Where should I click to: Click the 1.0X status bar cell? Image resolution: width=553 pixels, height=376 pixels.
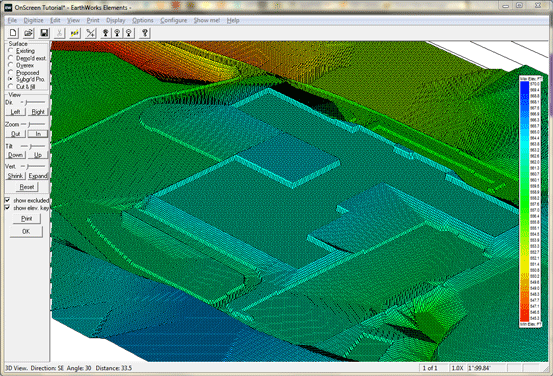point(457,368)
